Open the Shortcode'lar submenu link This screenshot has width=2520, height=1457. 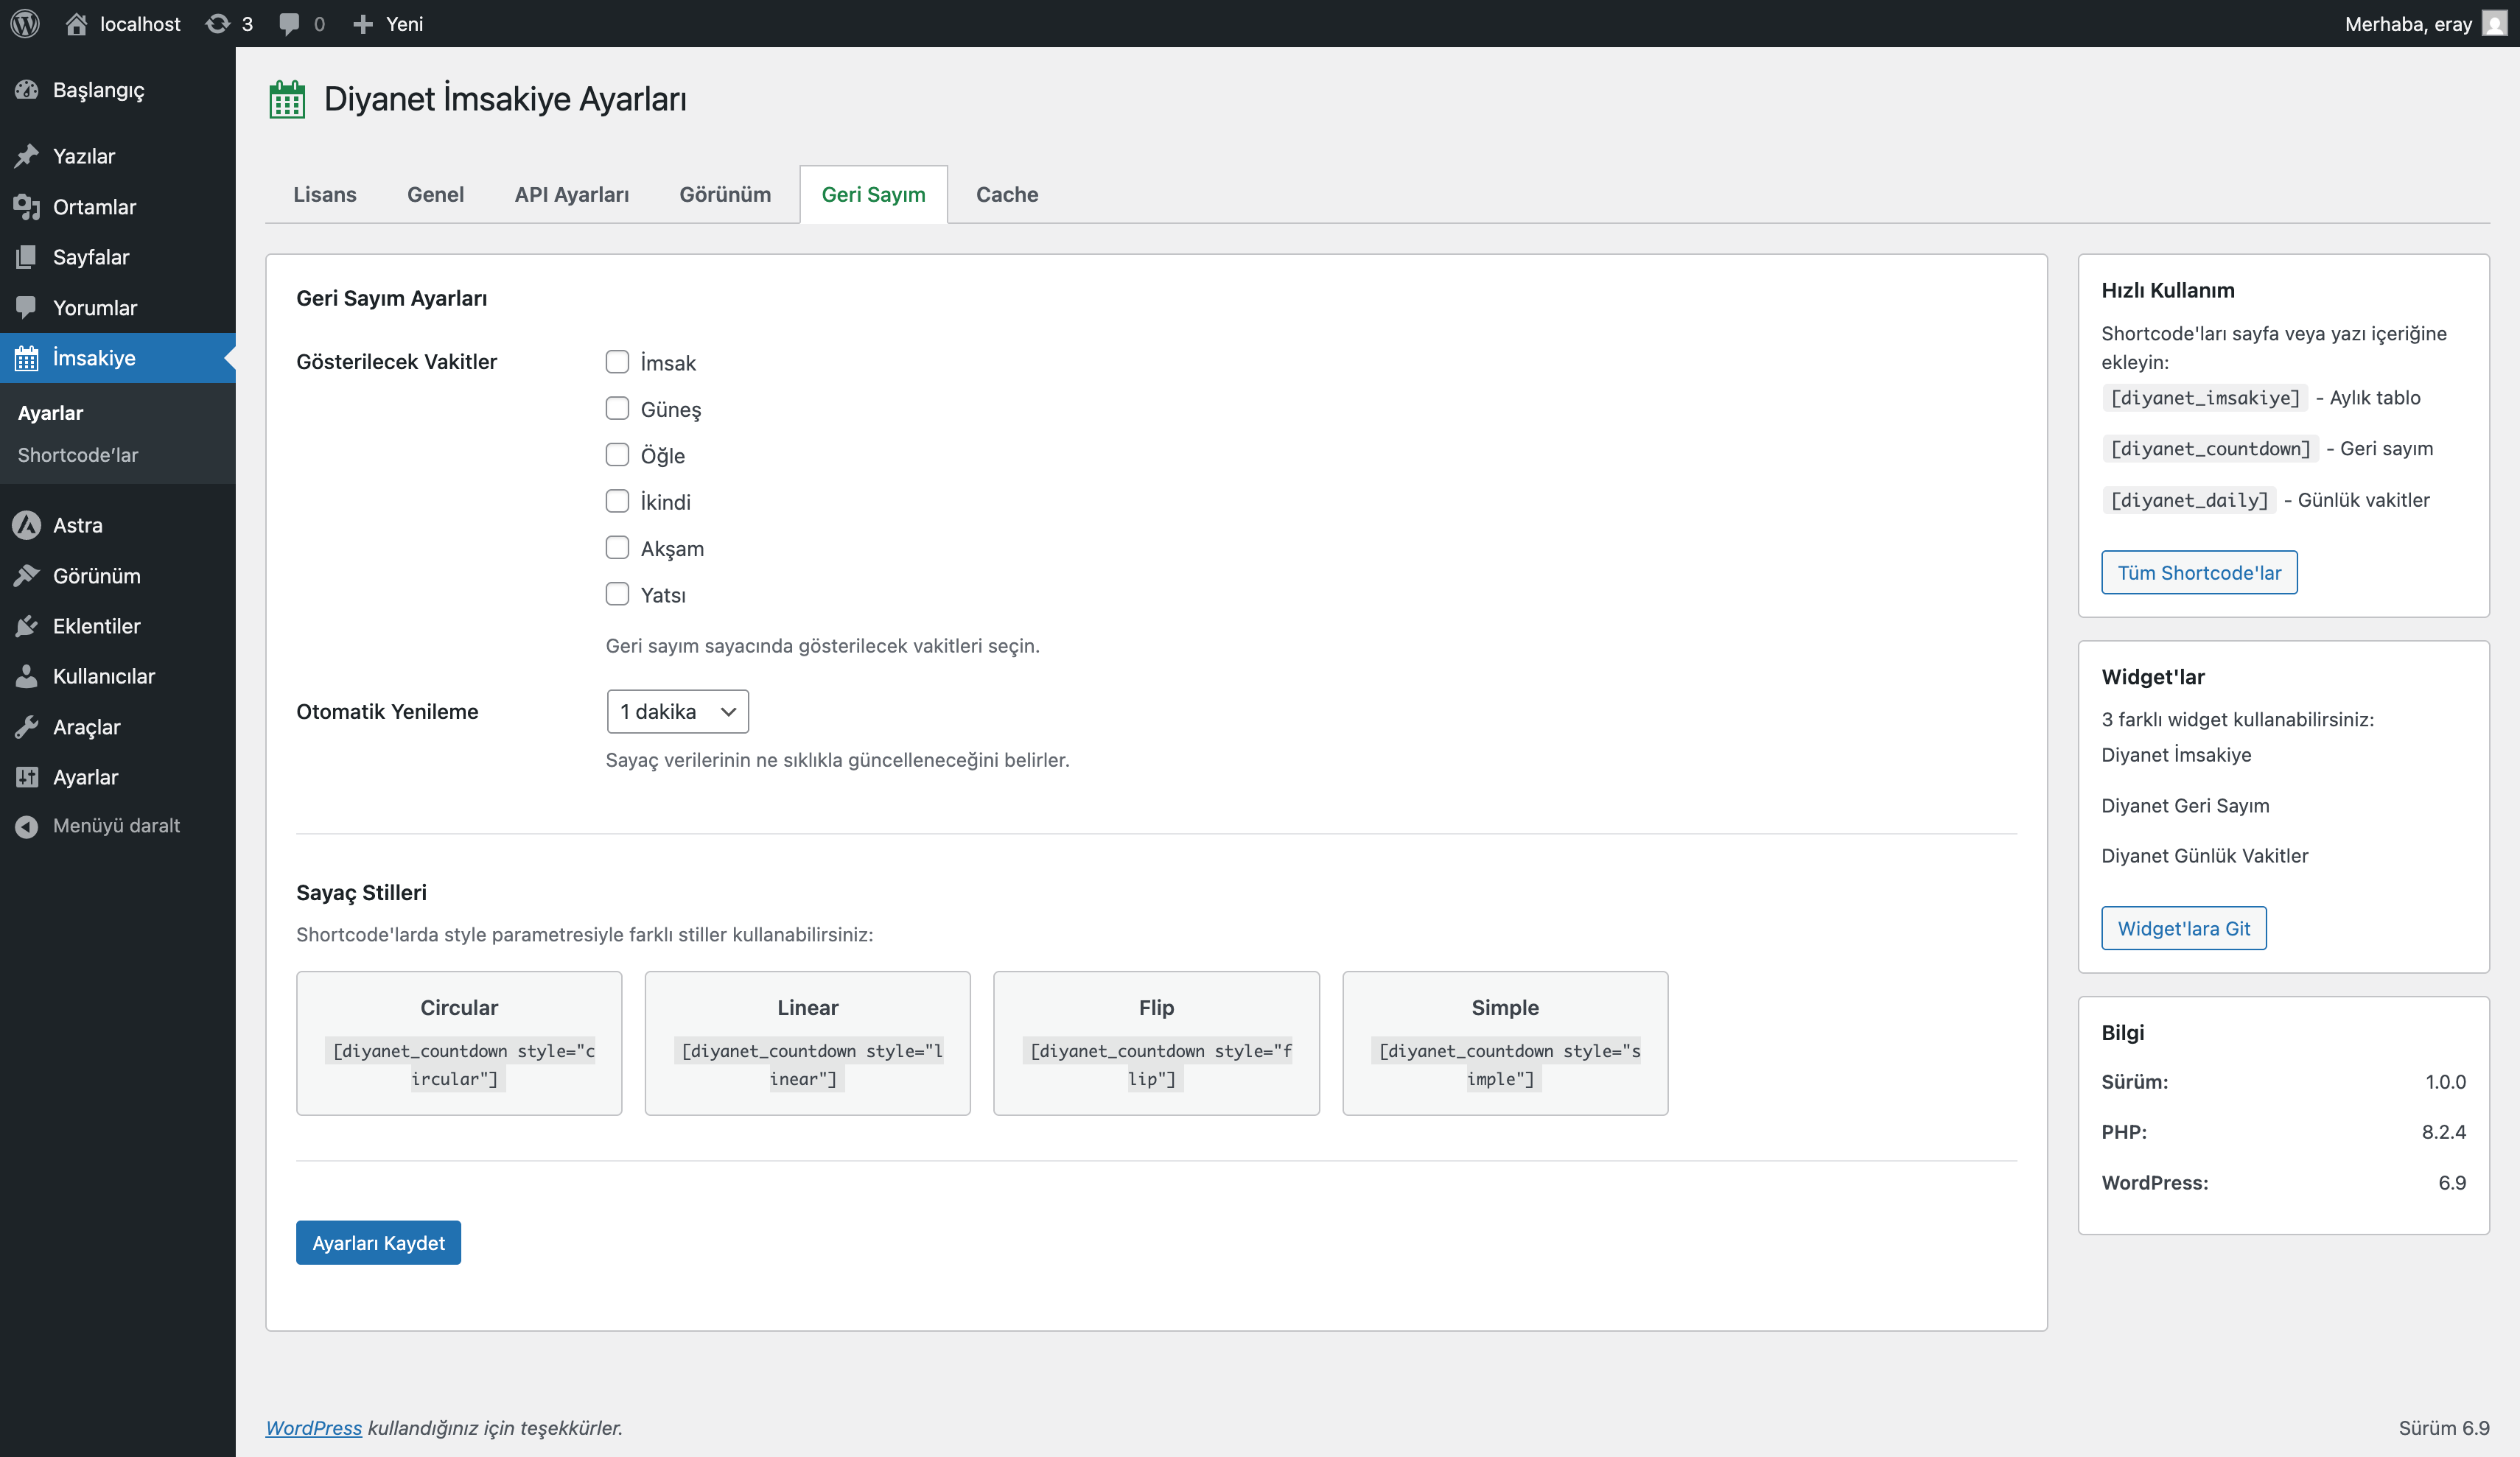click(78, 455)
